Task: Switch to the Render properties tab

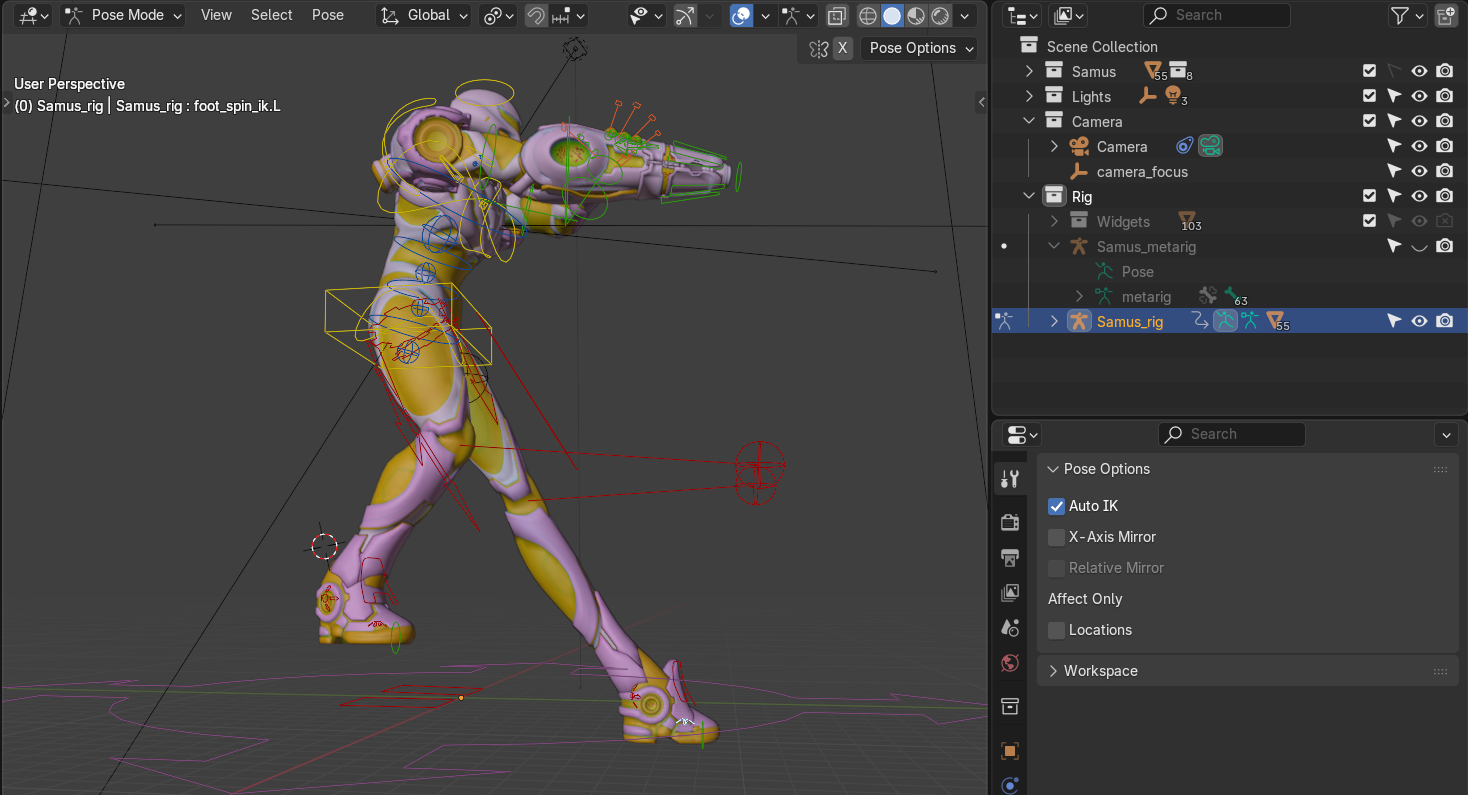Action: pyautogui.click(x=1010, y=522)
